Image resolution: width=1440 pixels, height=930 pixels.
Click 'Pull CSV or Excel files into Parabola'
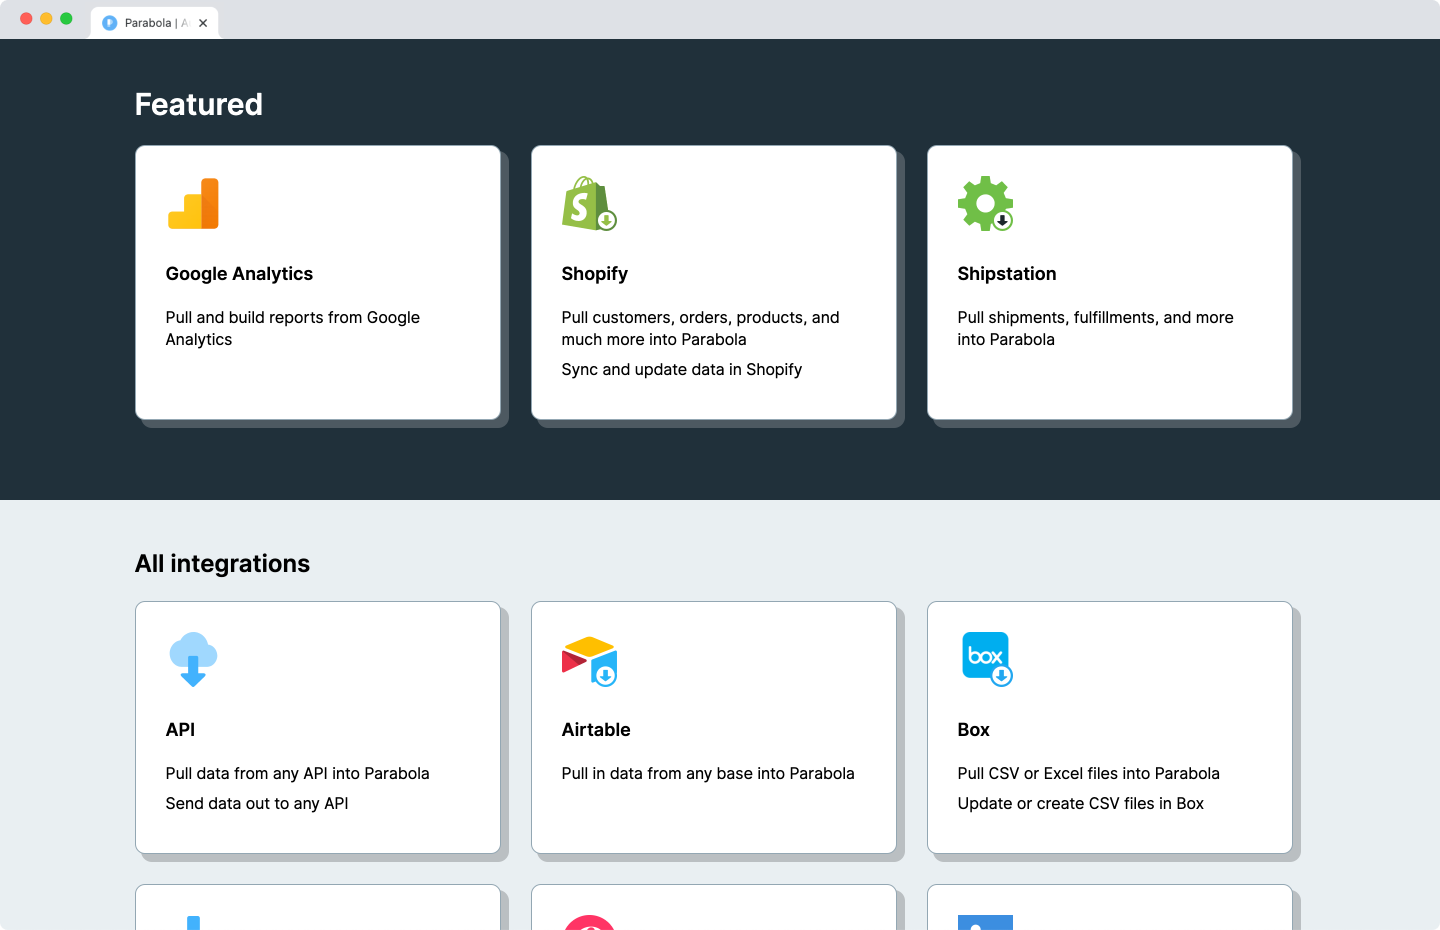pyautogui.click(x=1088, y=773)
